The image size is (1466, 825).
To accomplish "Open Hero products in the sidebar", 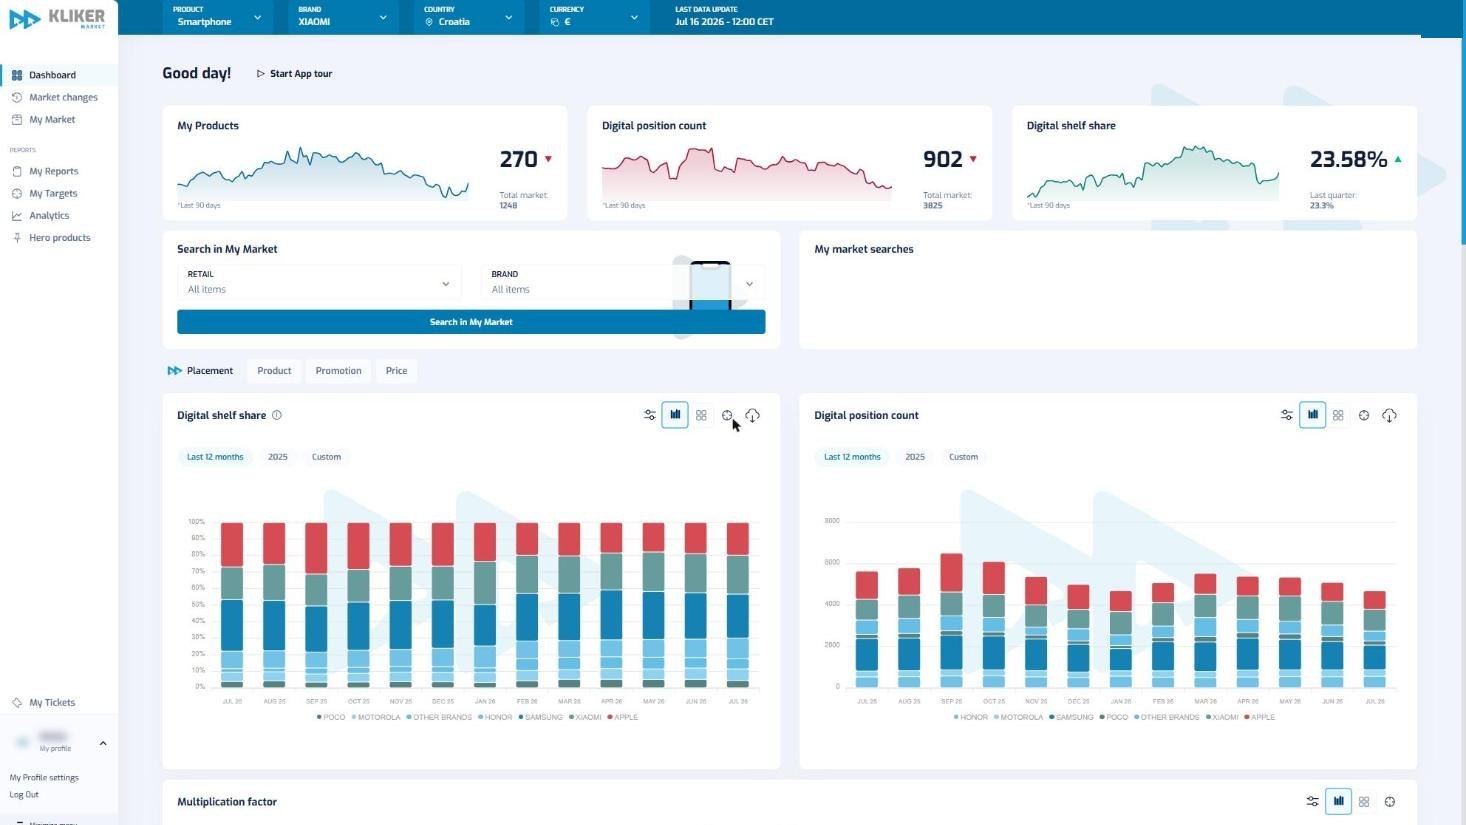I will pos(58,237).
